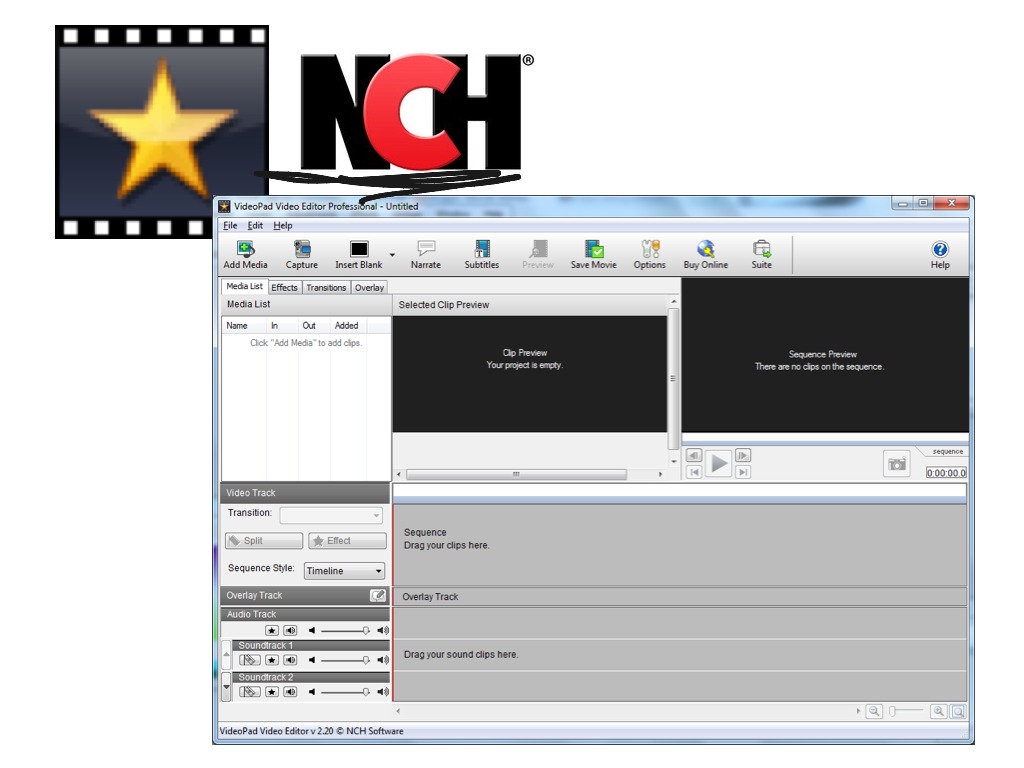Zoom out the timeline magnifier icon
This screenshot has height=768, width=1024.
[x=874, y=711]
